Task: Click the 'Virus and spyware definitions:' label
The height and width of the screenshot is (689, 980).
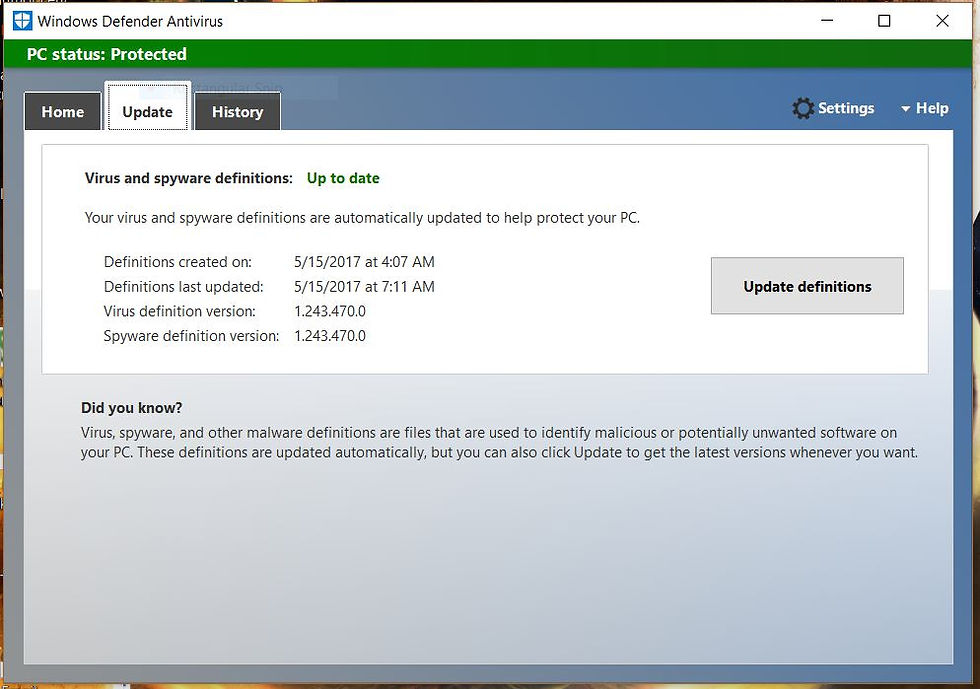Action: [189, 178]
